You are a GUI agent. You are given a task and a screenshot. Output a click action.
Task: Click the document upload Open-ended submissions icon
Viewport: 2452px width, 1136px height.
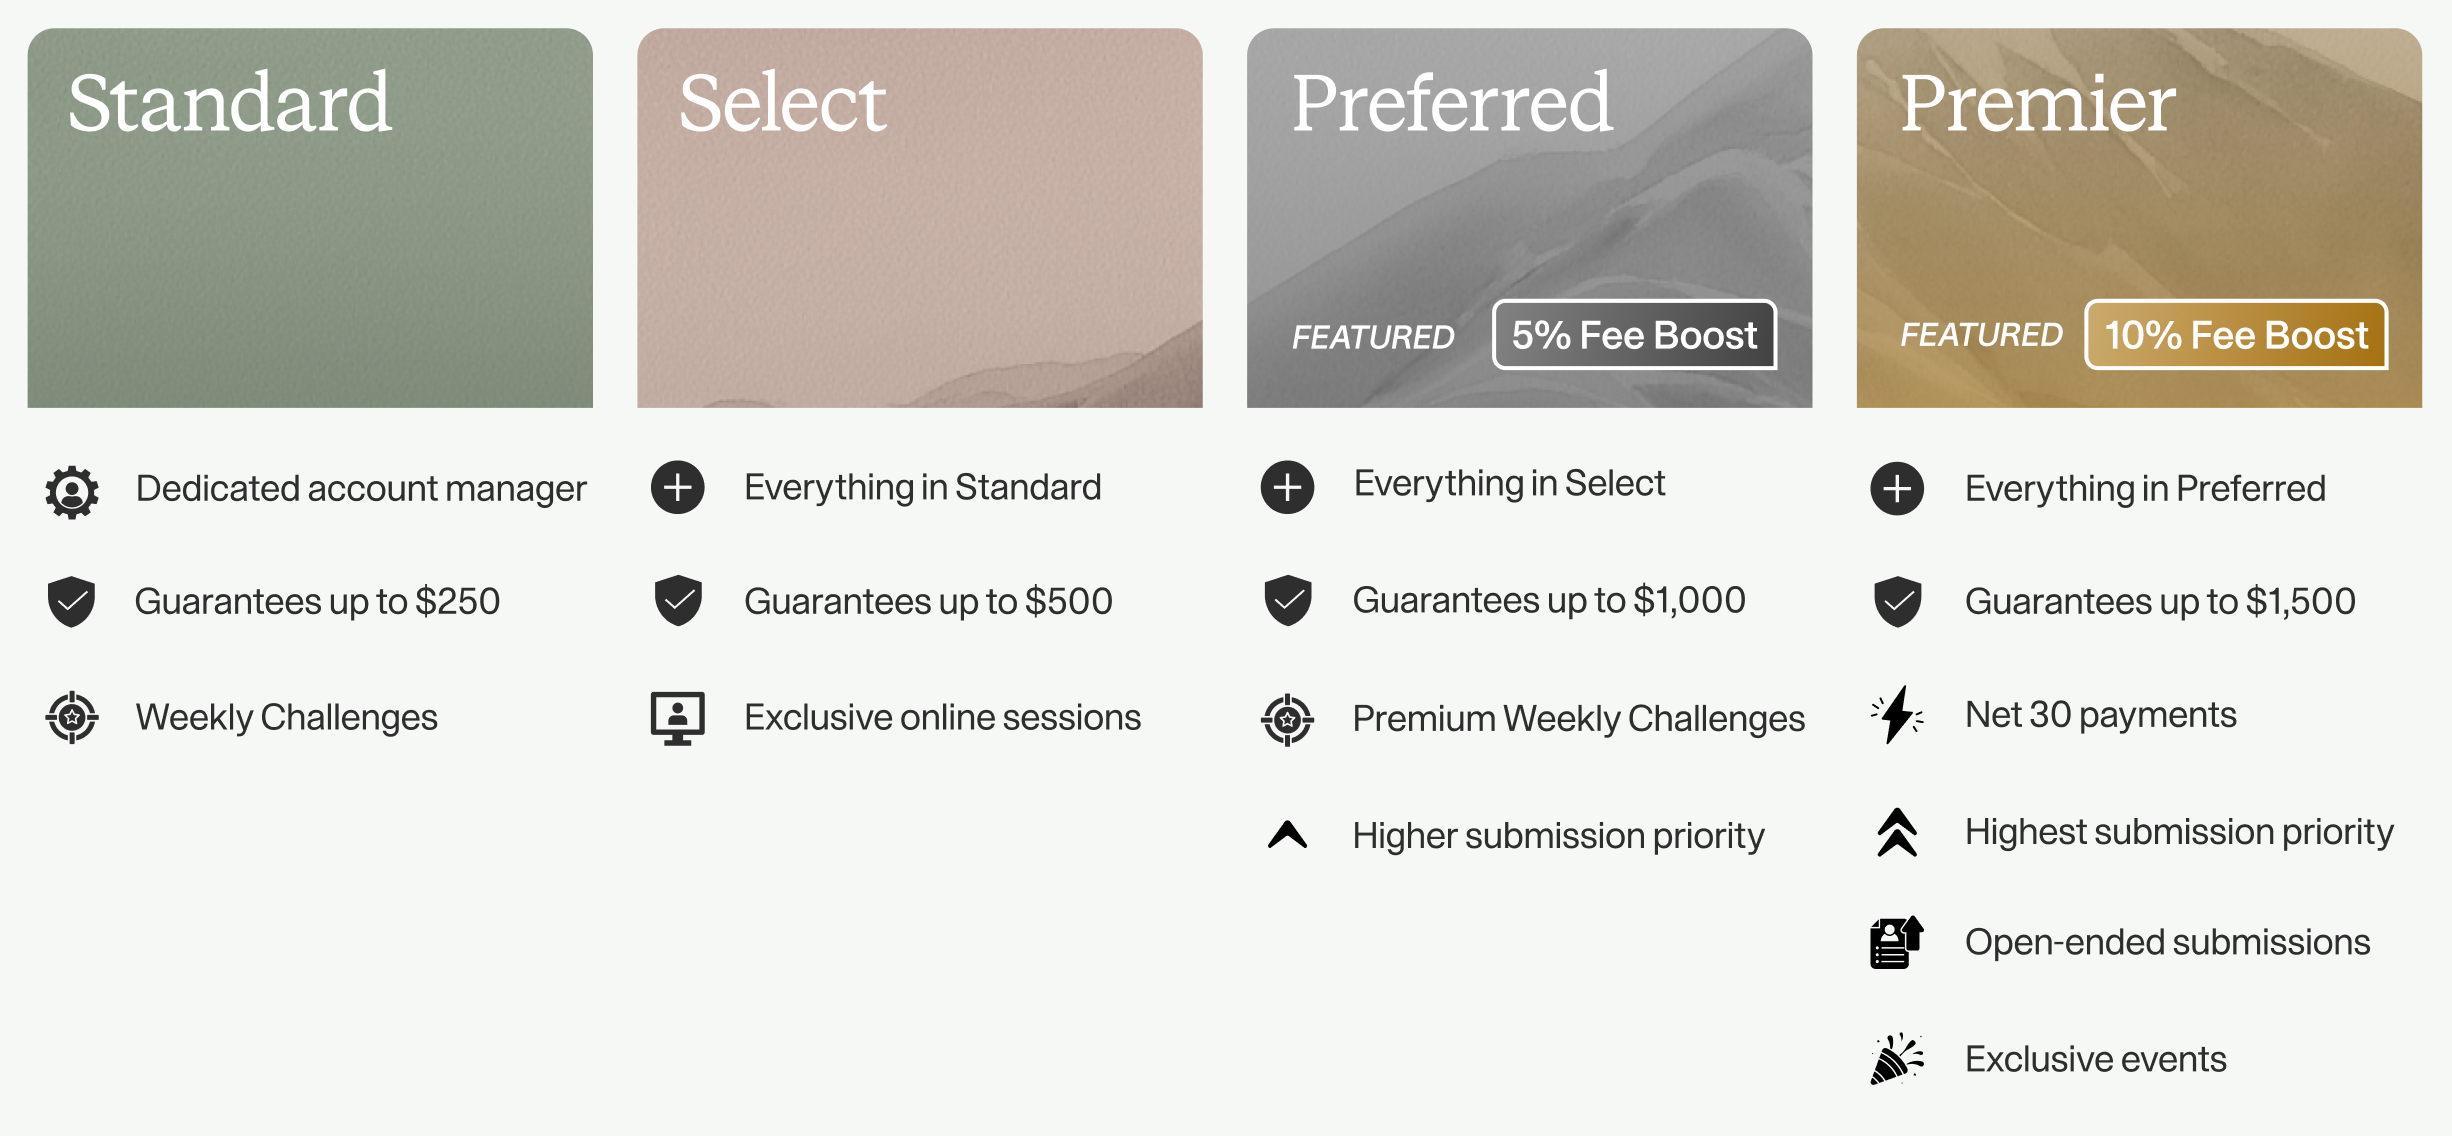pos(1897,942)
